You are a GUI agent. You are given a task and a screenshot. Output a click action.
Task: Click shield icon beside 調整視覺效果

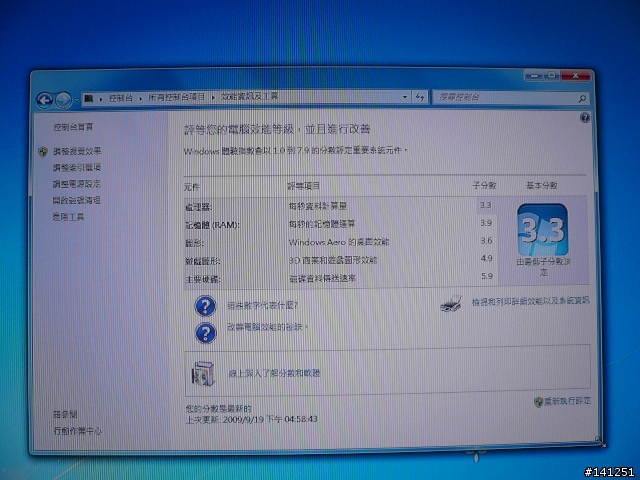[43, 152]
